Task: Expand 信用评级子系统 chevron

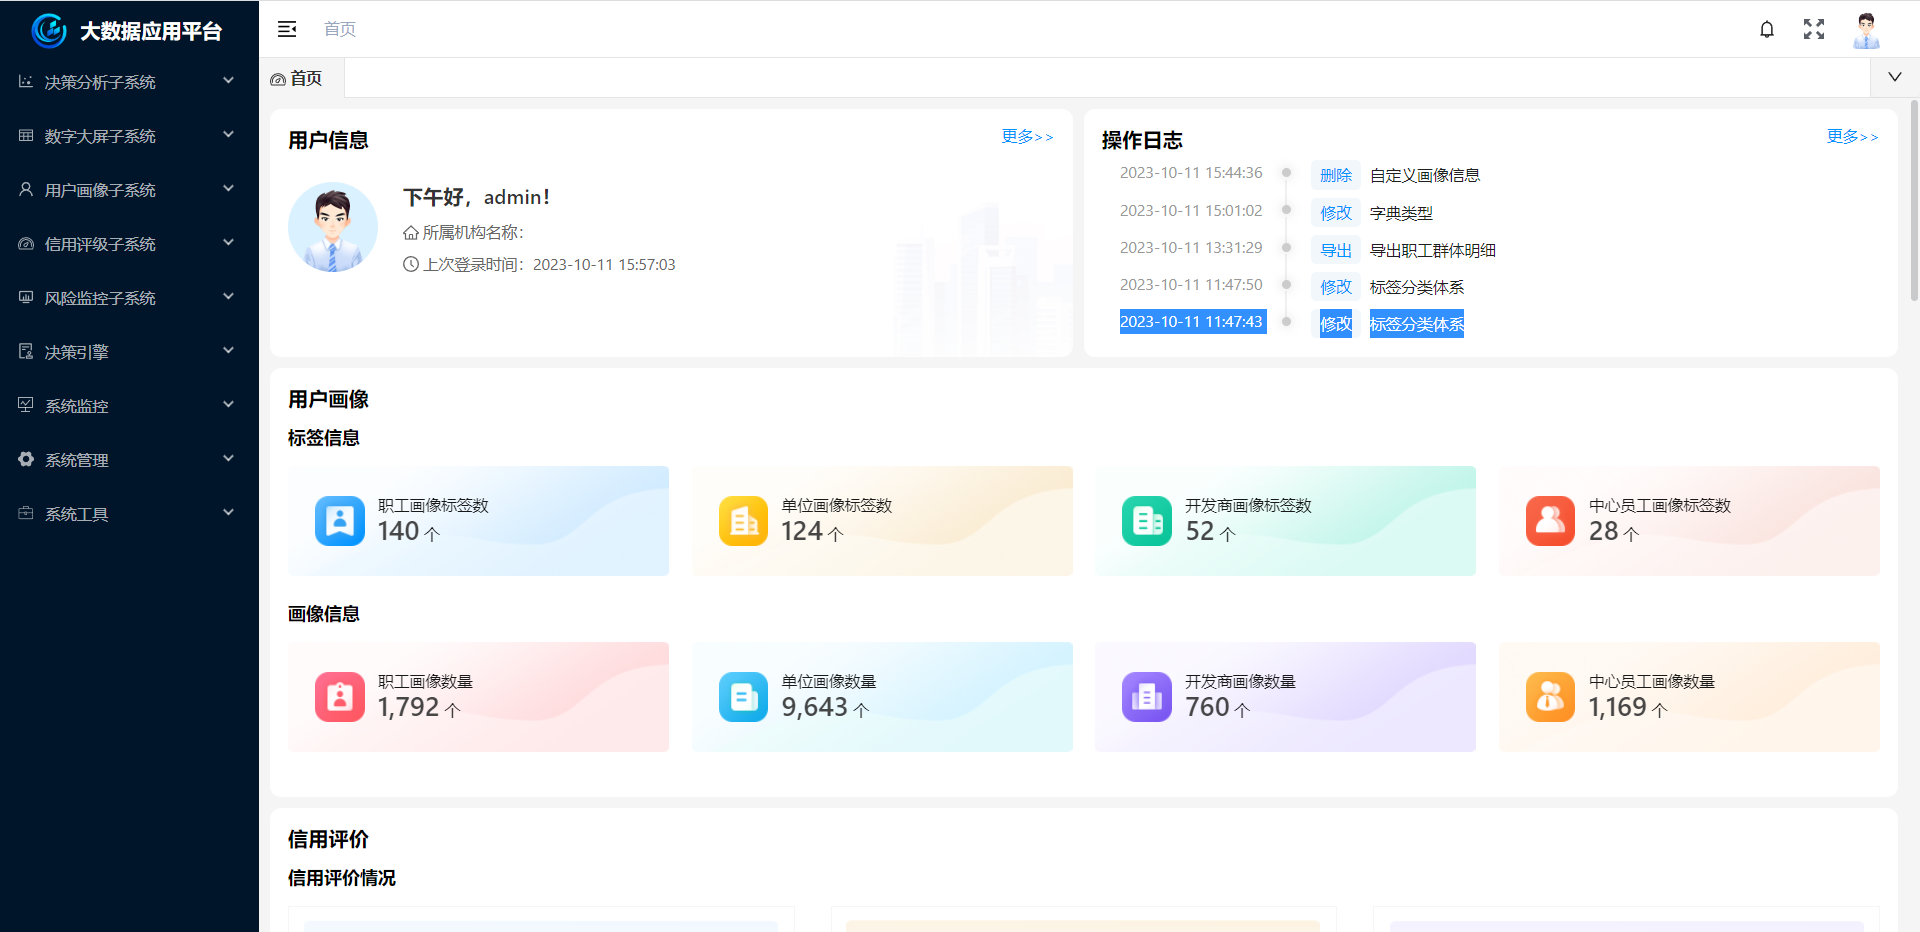Action: (x=228, y=243)
